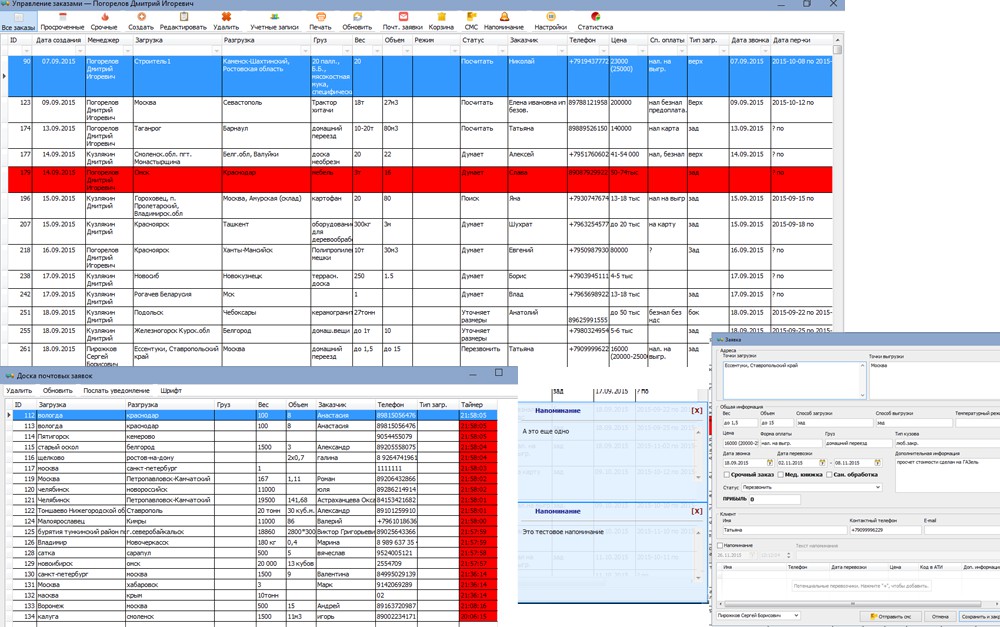
Task: Click the Сохранить и закрыть button
Action: (980, 616)
